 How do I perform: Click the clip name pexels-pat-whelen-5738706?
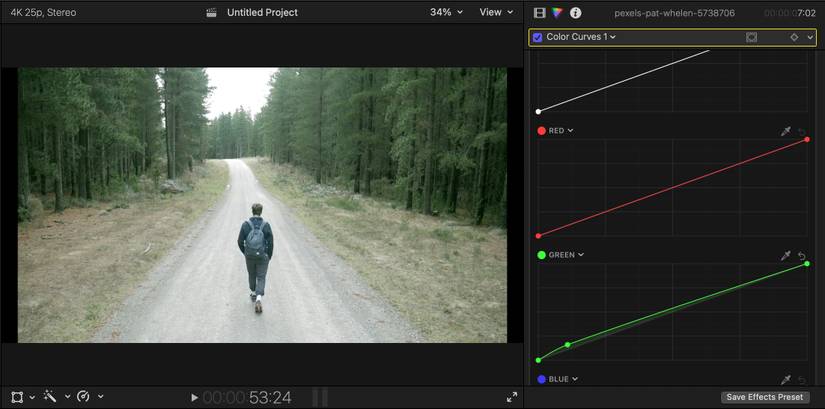coord(675,13)
